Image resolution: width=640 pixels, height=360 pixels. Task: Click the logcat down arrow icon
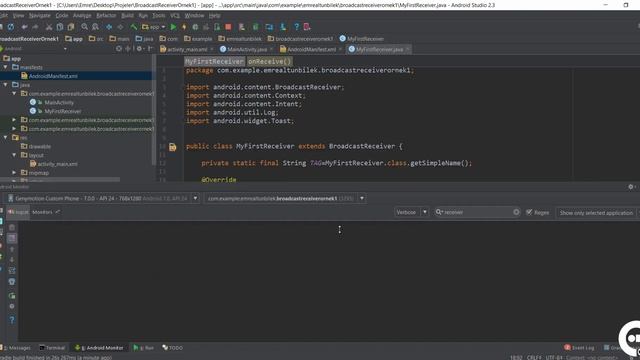12,260
